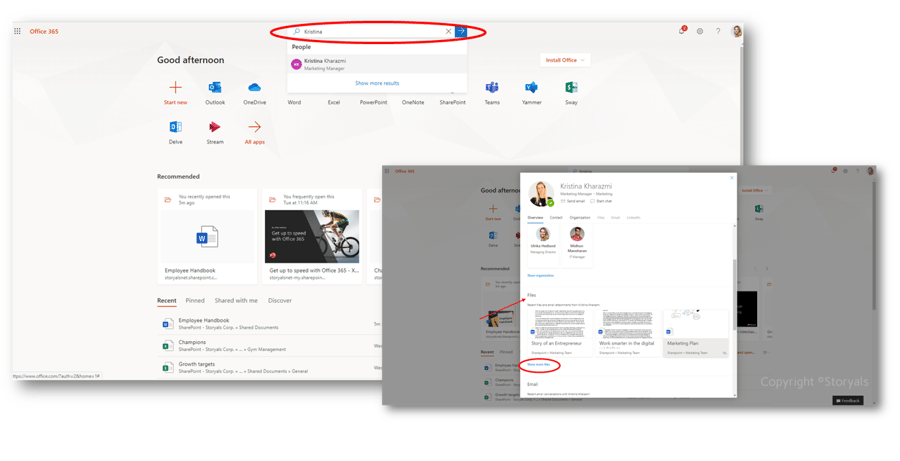
Task: Click the Start new plus icon
Action: click(x=176, y=87)
